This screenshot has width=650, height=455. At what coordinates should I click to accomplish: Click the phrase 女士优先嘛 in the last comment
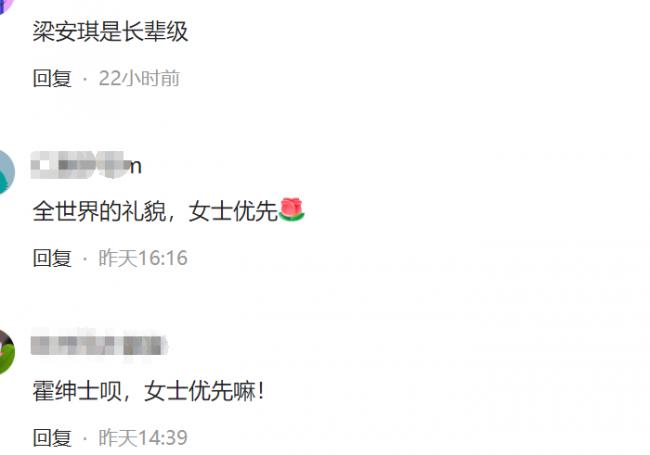[200, 391]
